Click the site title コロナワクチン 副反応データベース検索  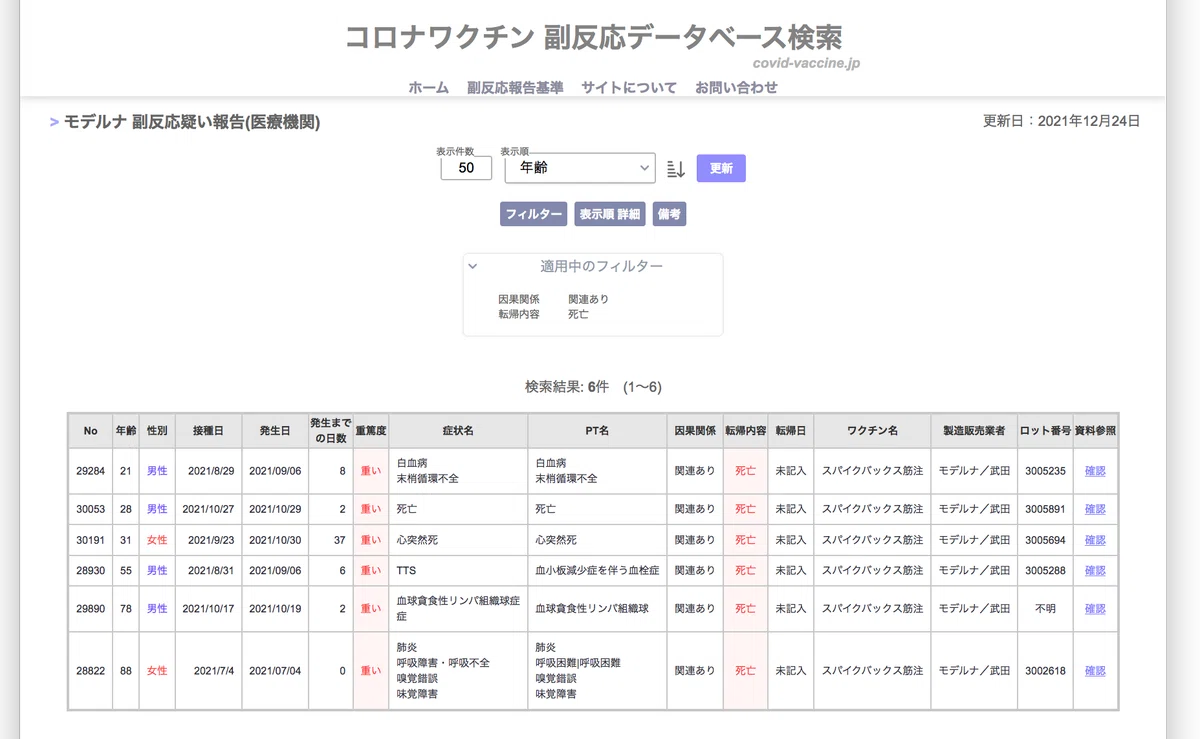(593, 37)
